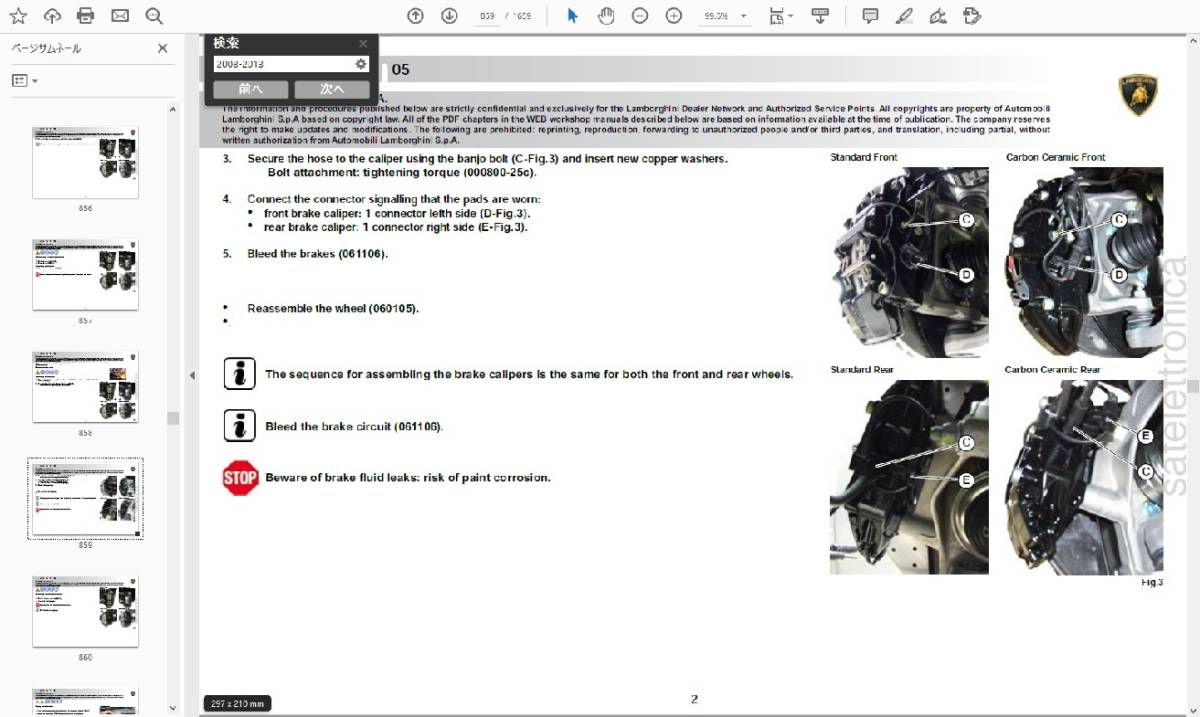The height and width of the screenshot is (717, 1200).
Task: Select the highlighter pen tool
Action: click(904, 16)
